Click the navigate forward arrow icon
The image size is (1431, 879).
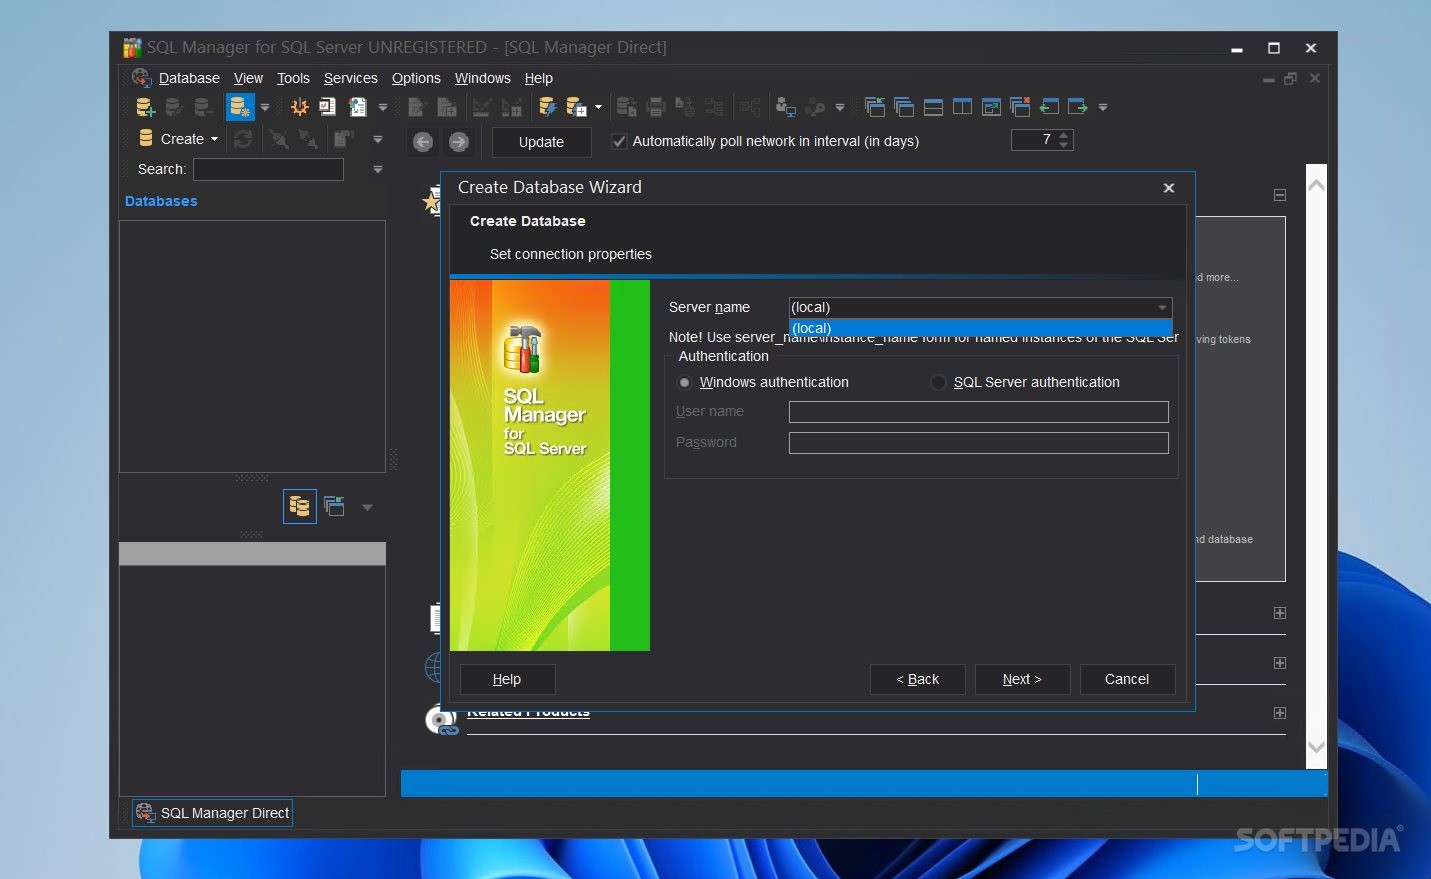pos(459,142)
